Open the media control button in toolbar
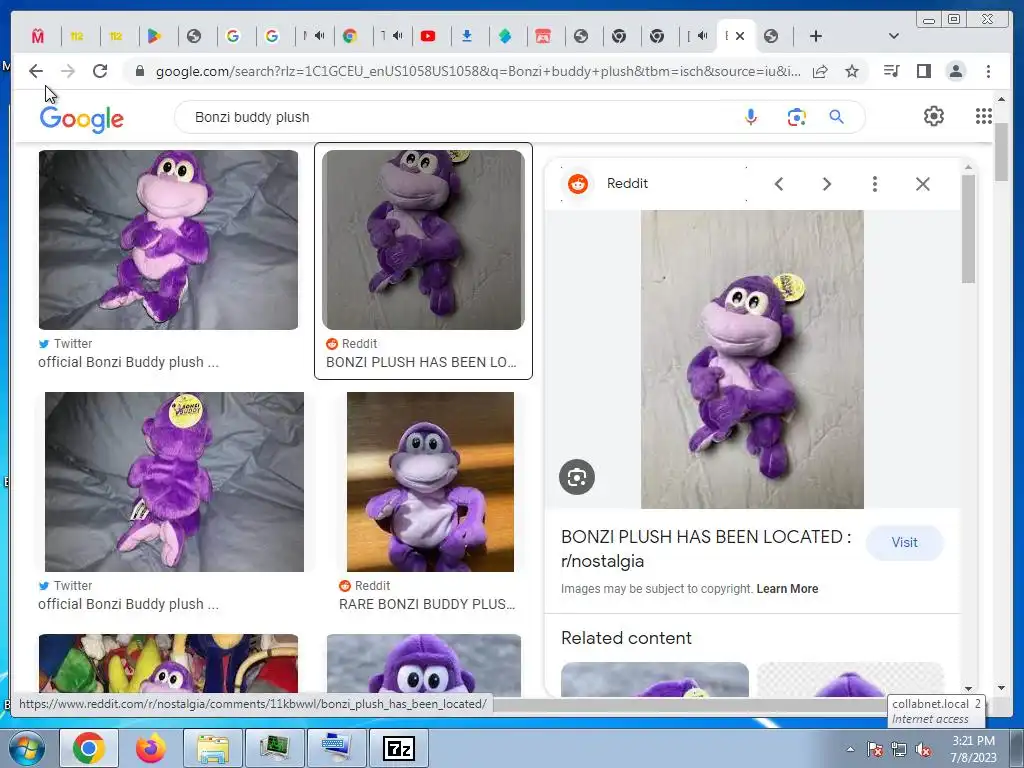The width and height of the screenshot is (1024, 768). [891, 71]
